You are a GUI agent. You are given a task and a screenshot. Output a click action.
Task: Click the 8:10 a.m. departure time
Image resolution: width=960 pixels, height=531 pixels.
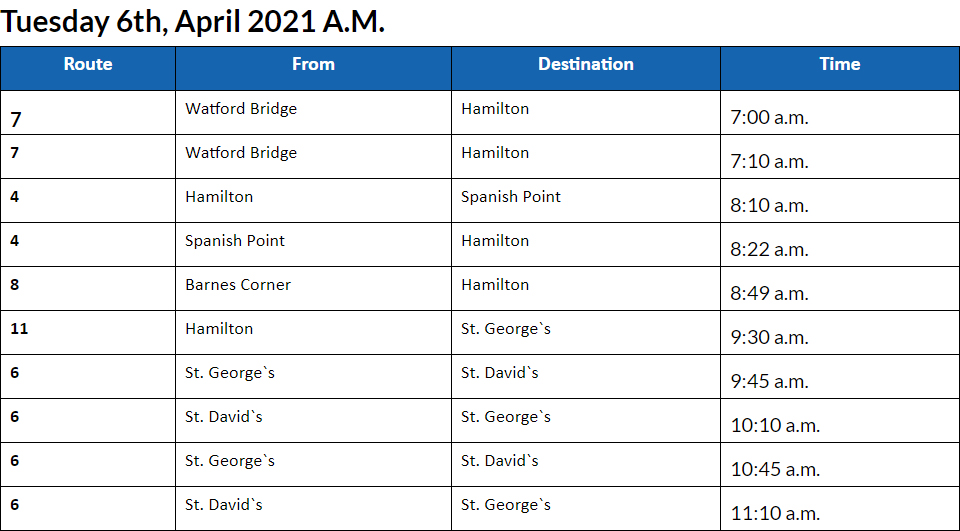pyautogui.click(x=769, y=205)
